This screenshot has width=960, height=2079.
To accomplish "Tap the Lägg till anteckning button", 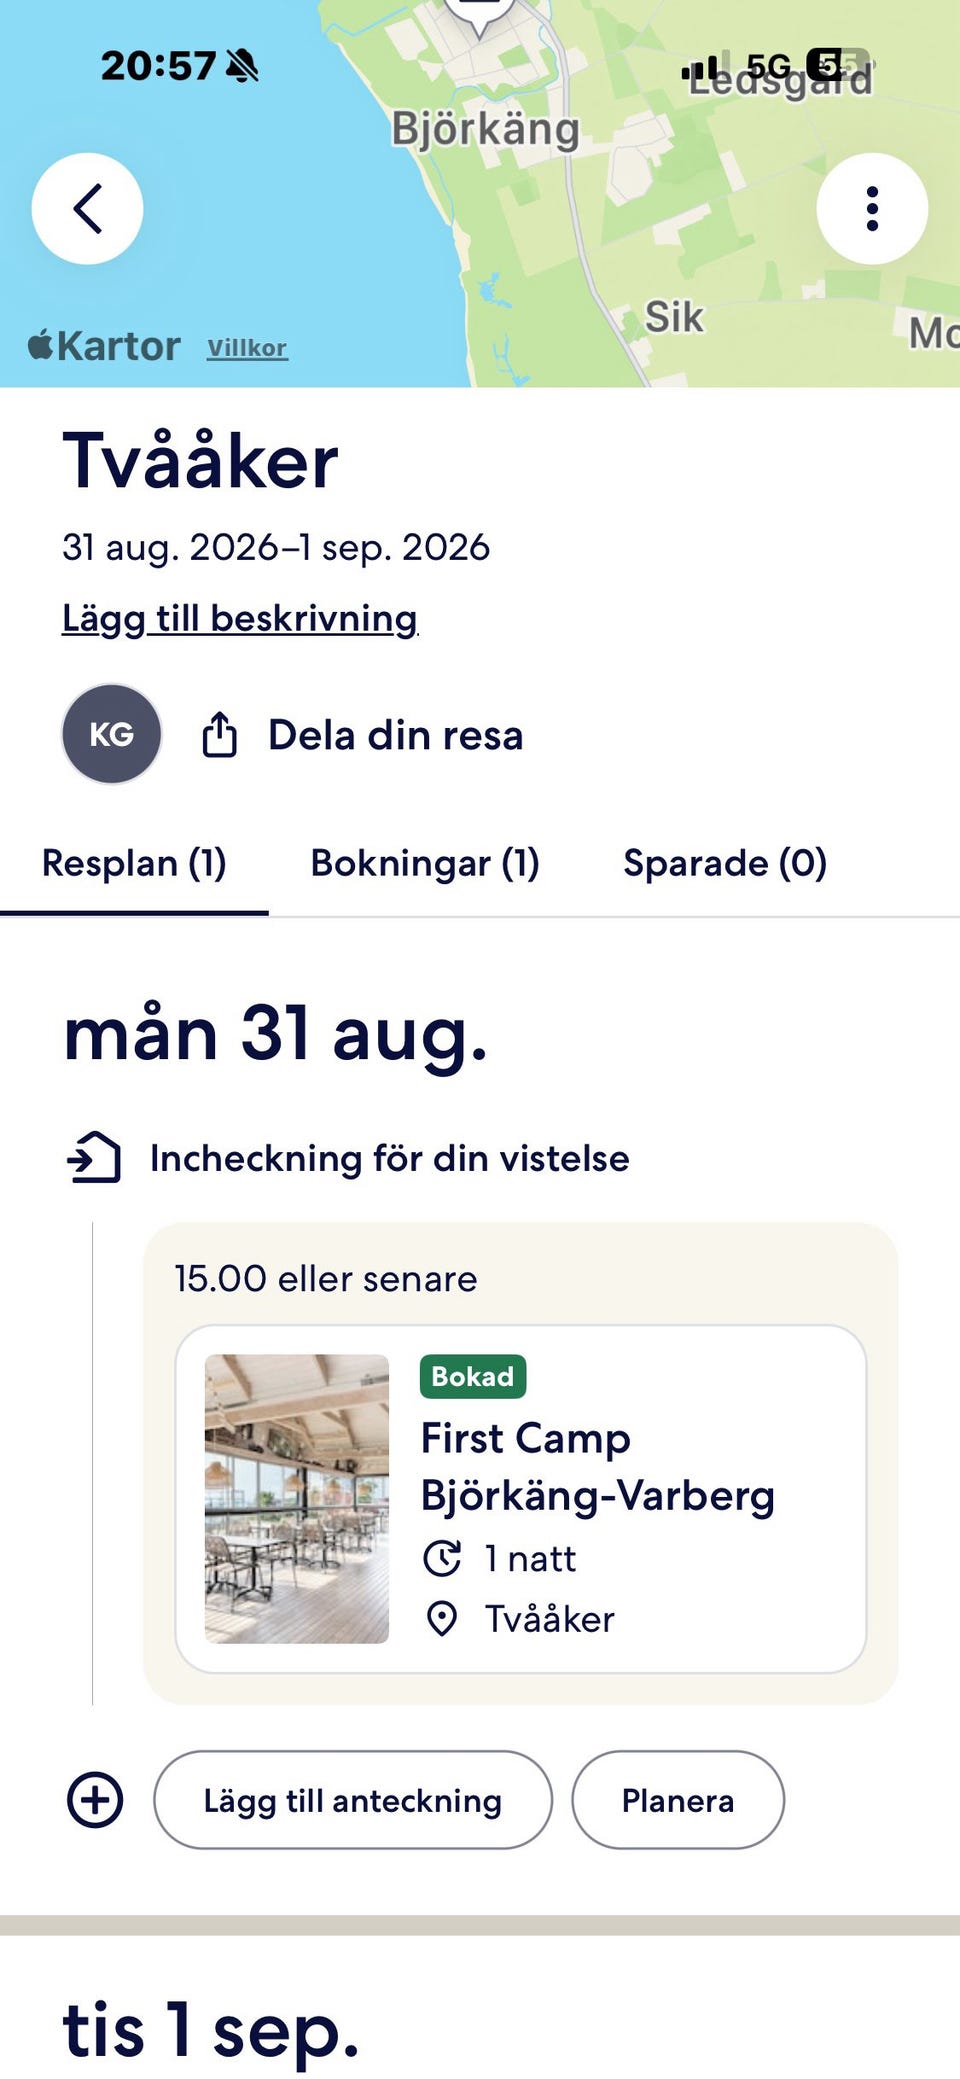I will 353,1800.
